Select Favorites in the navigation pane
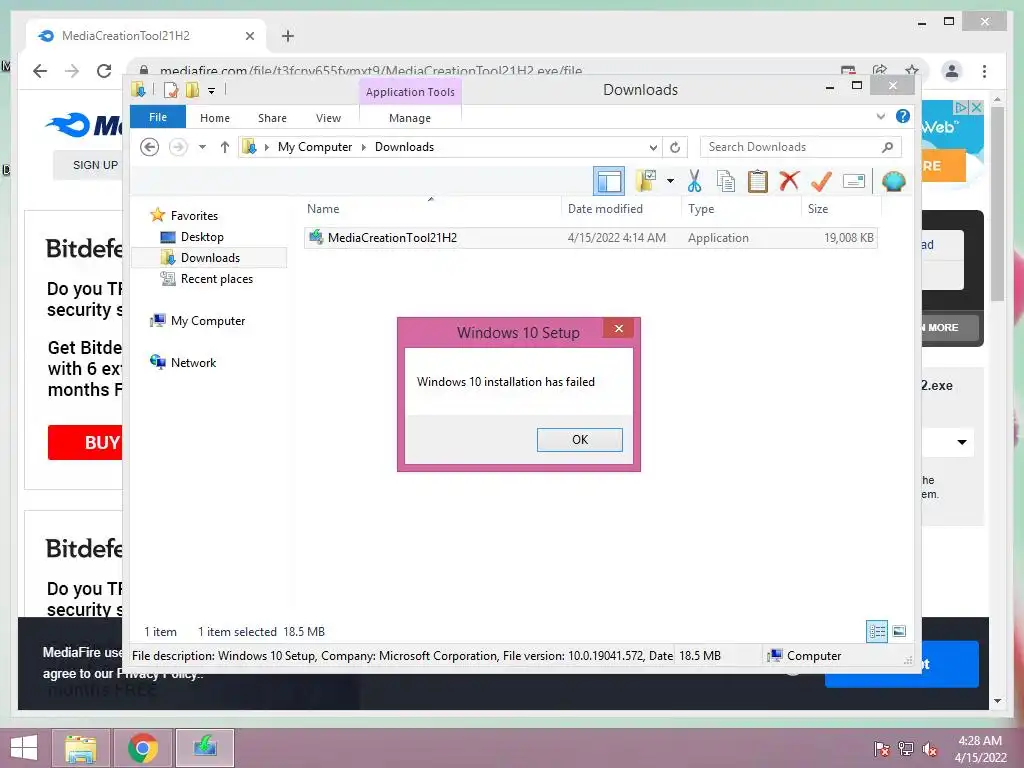 point(194,216)
